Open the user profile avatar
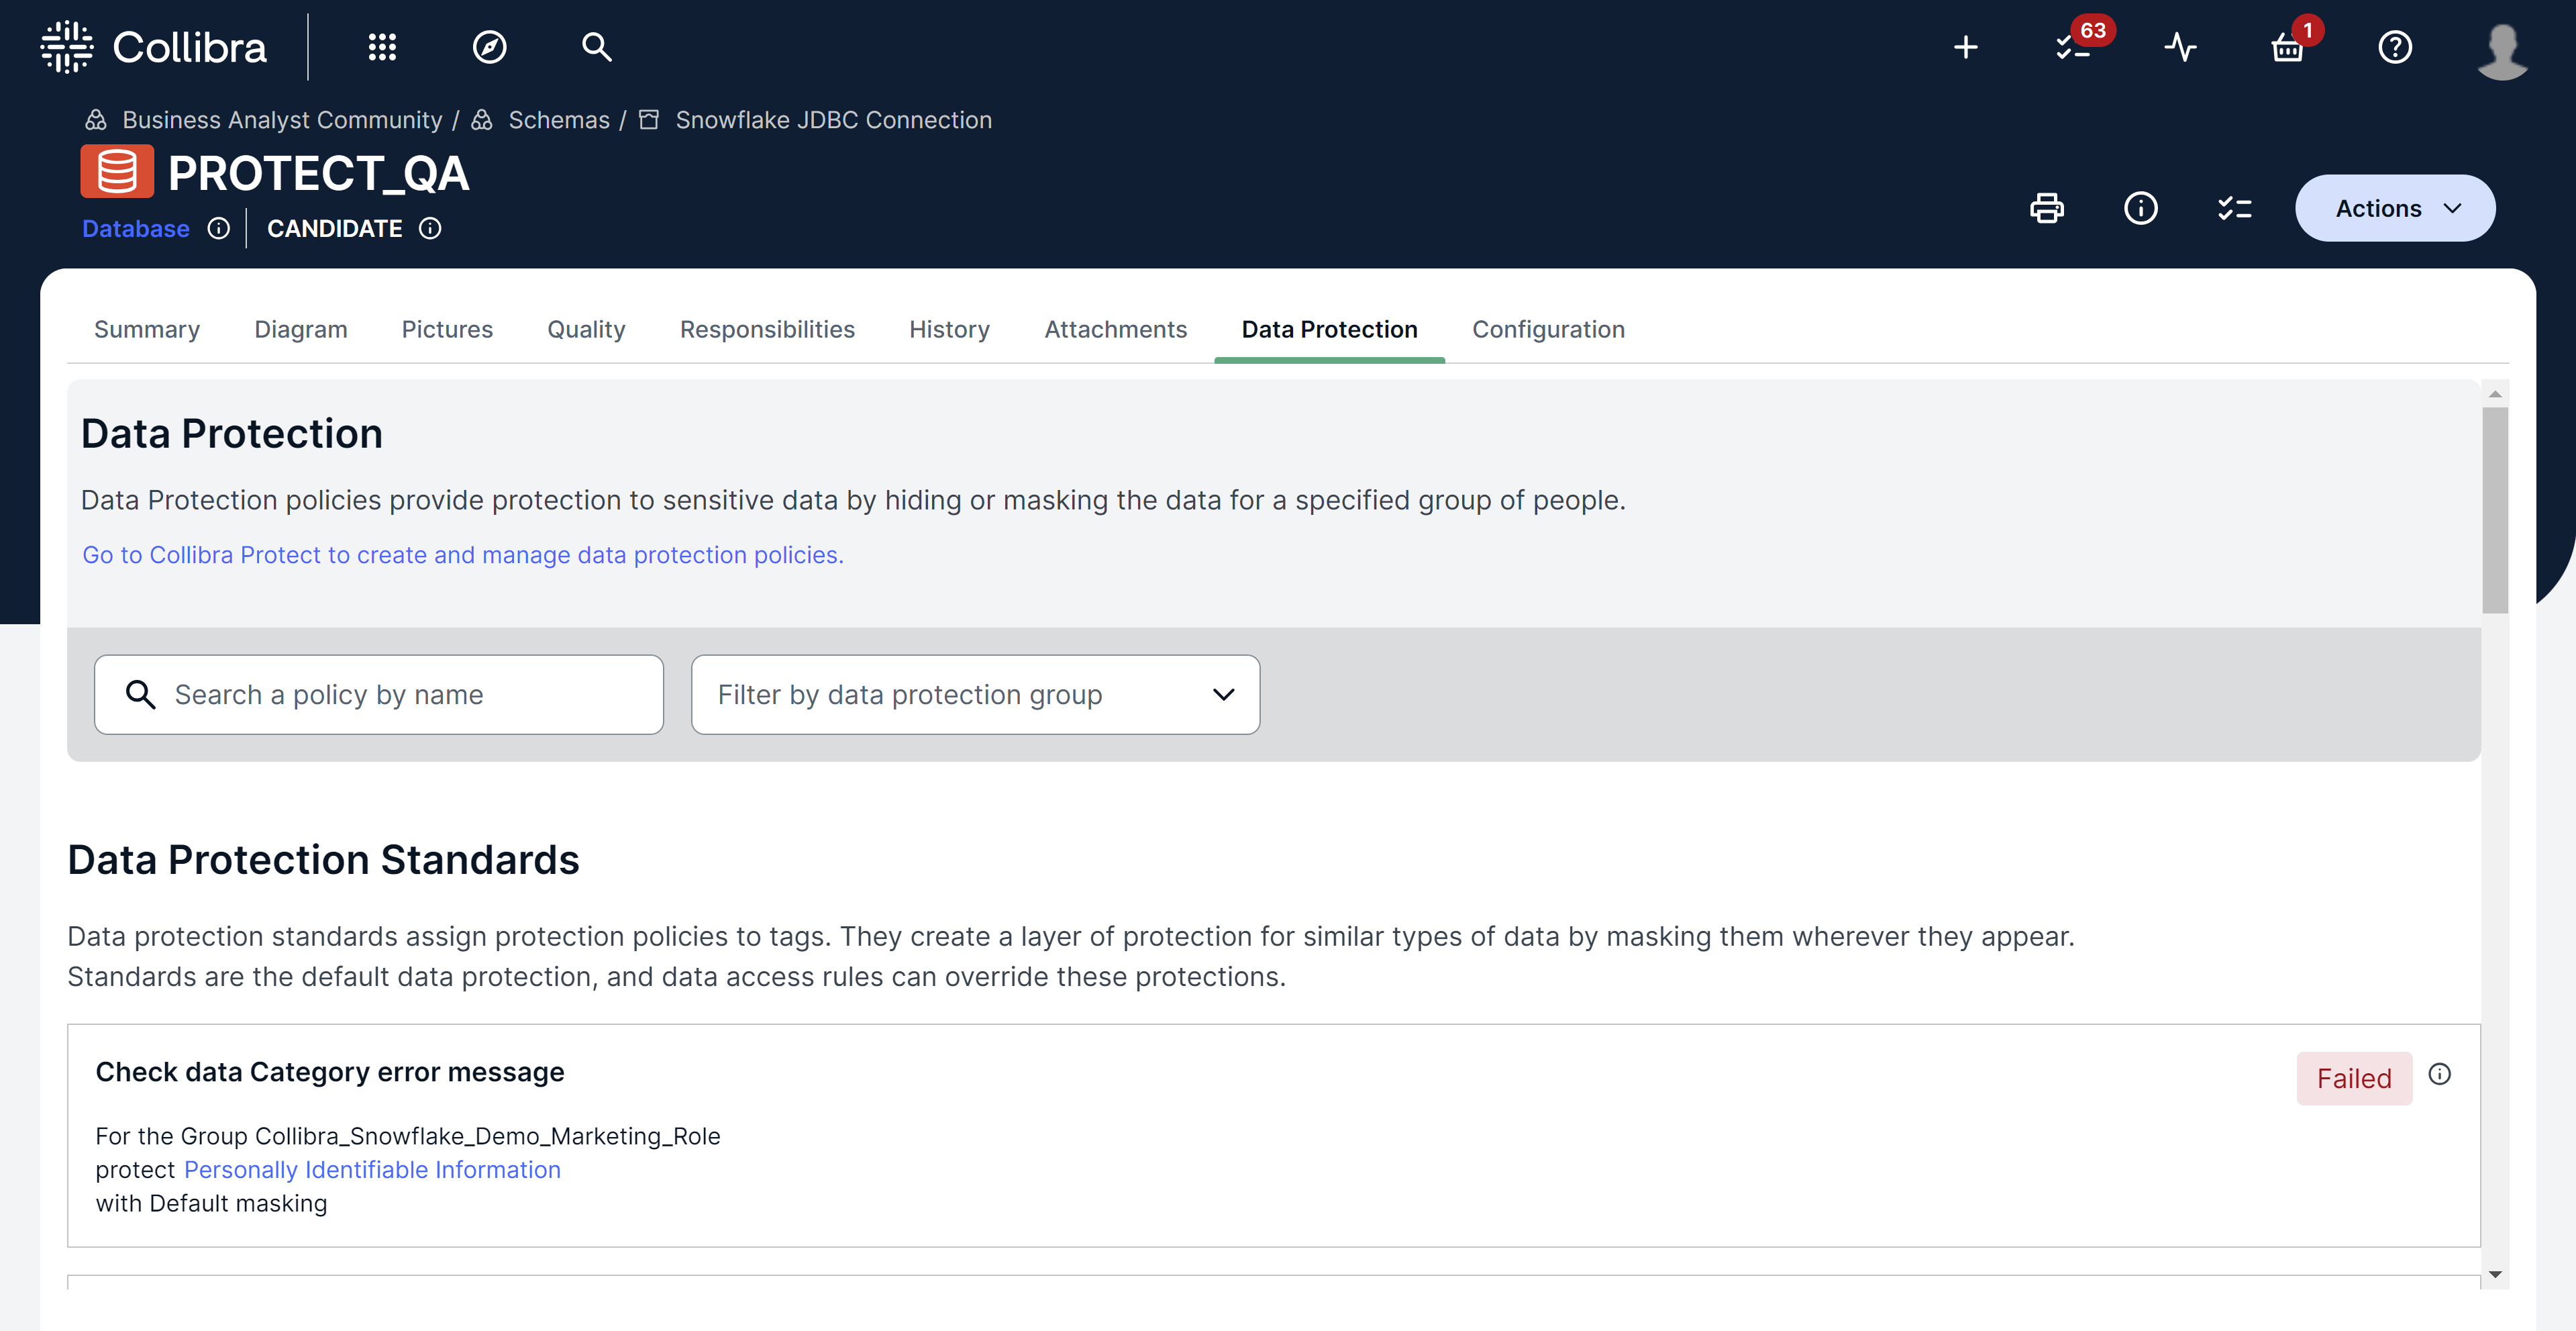The width and height of the screenshot is (2576, 1331). pos(2502,50)
